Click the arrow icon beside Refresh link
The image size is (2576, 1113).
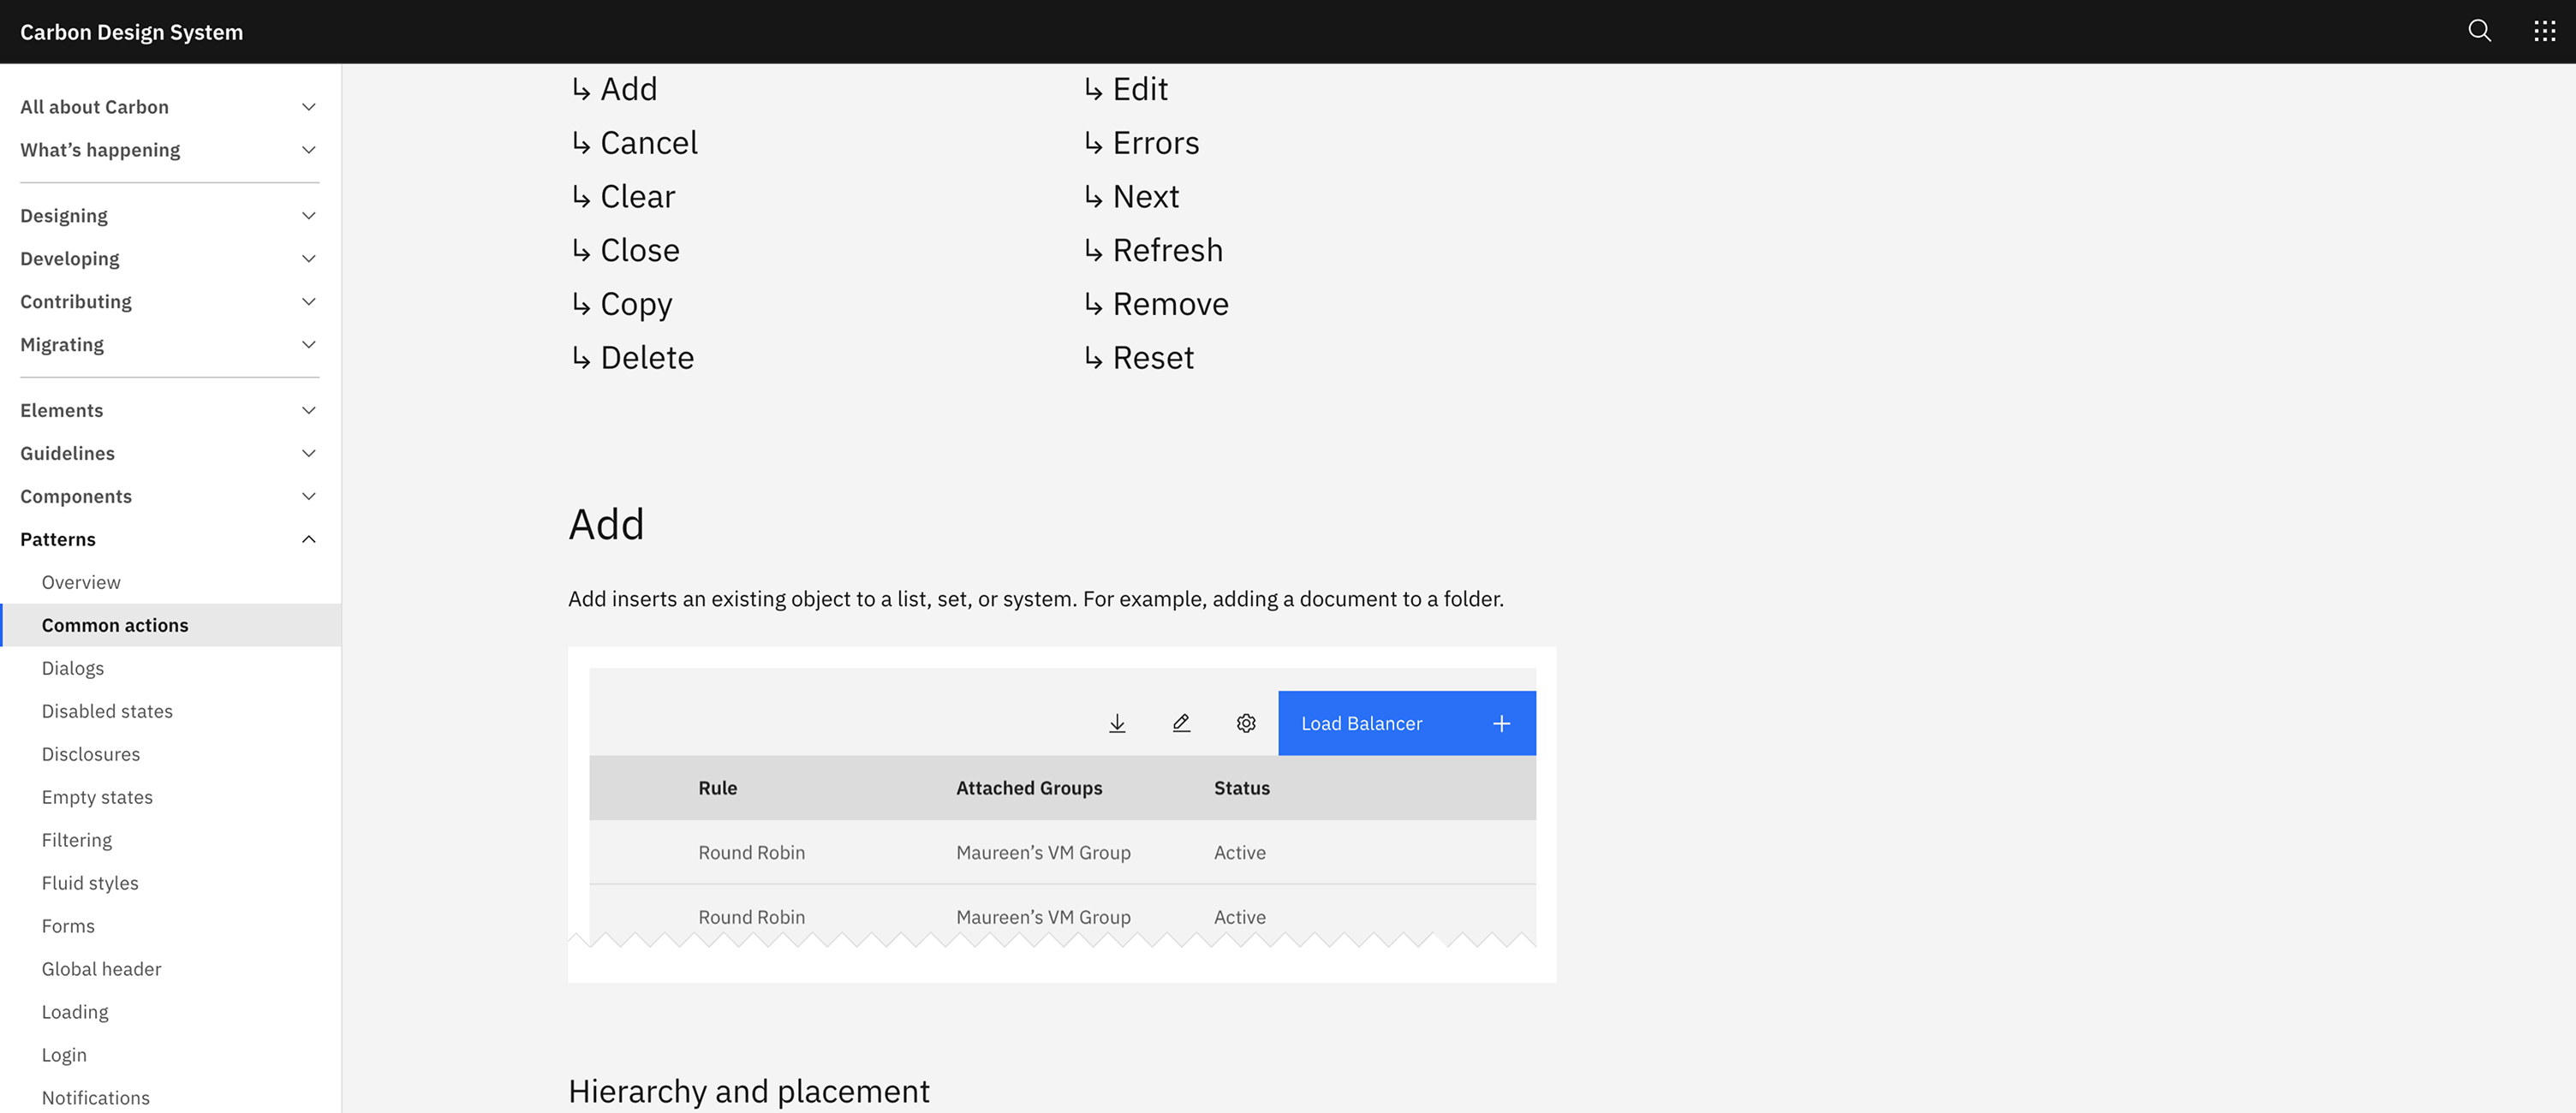pos(1093,250)
